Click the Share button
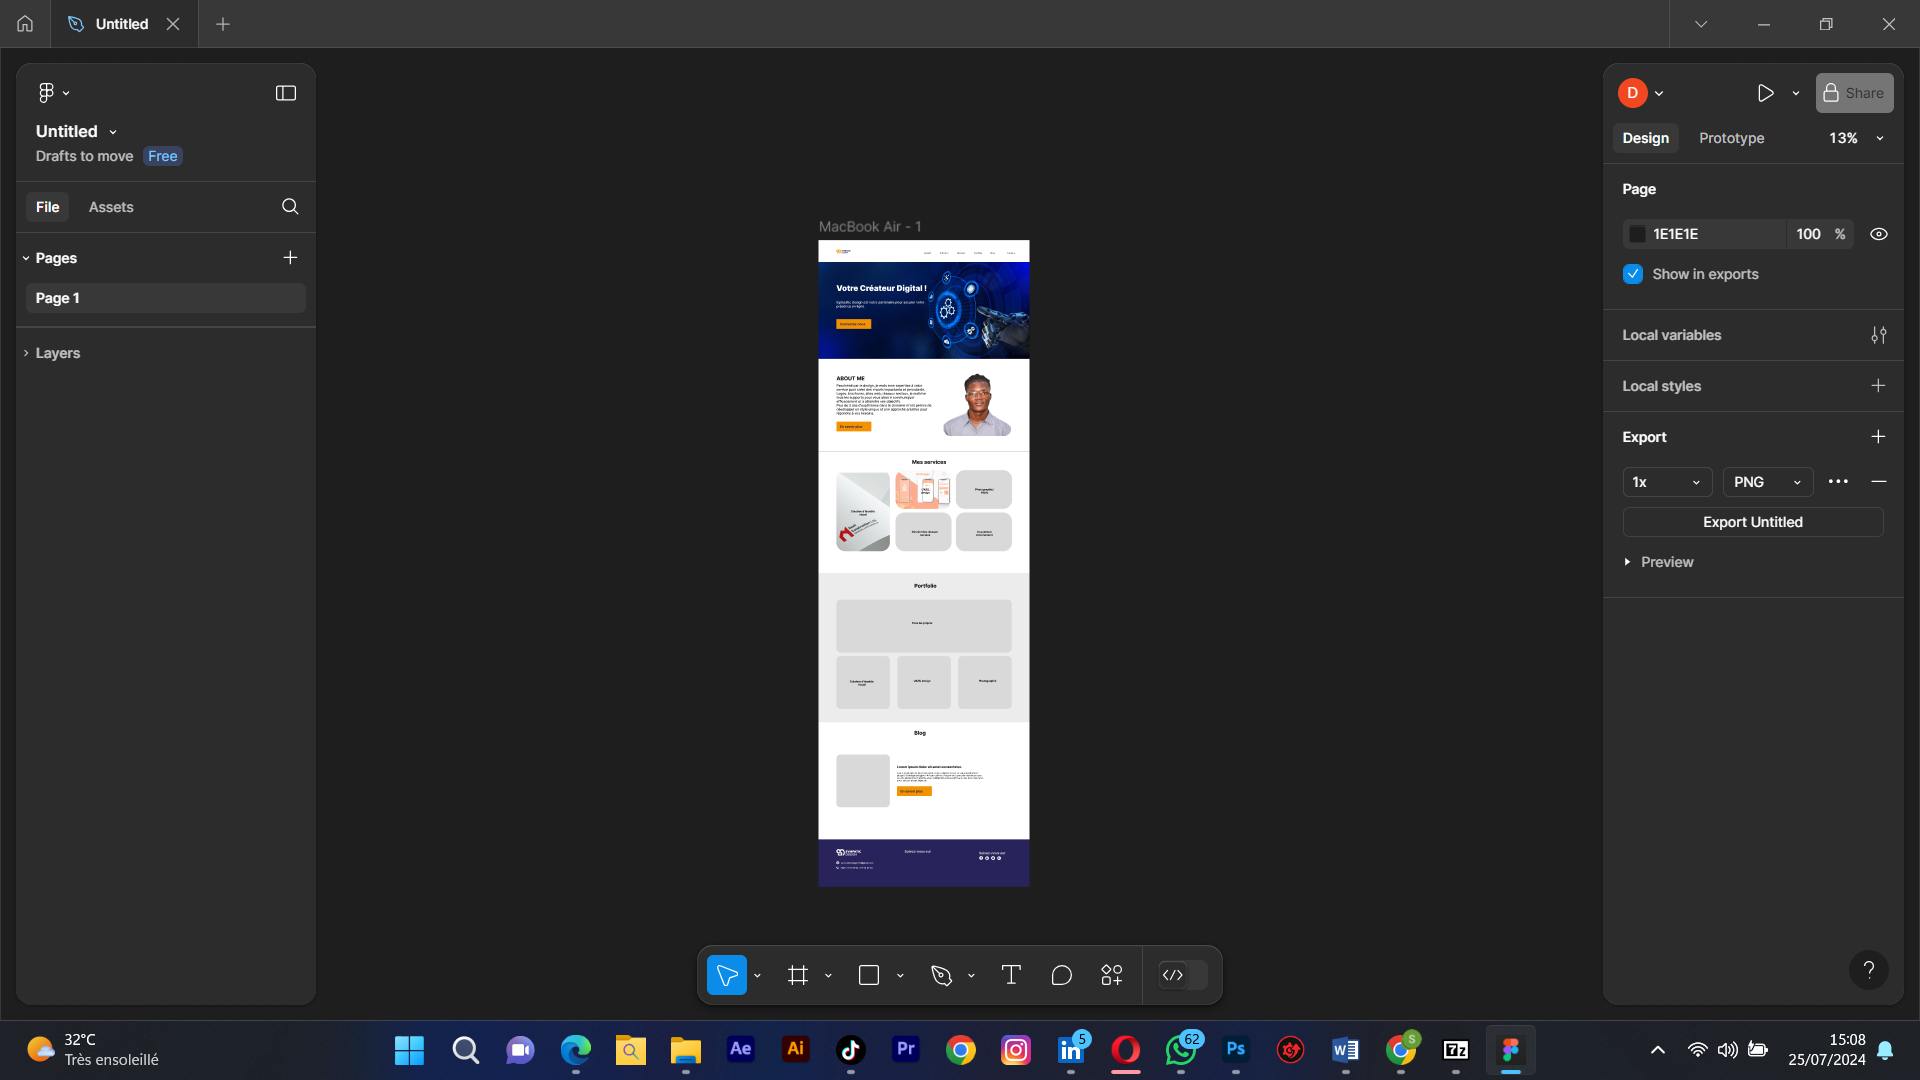This screenshot has width=1920, height=1080. (x=1854, y=93)
